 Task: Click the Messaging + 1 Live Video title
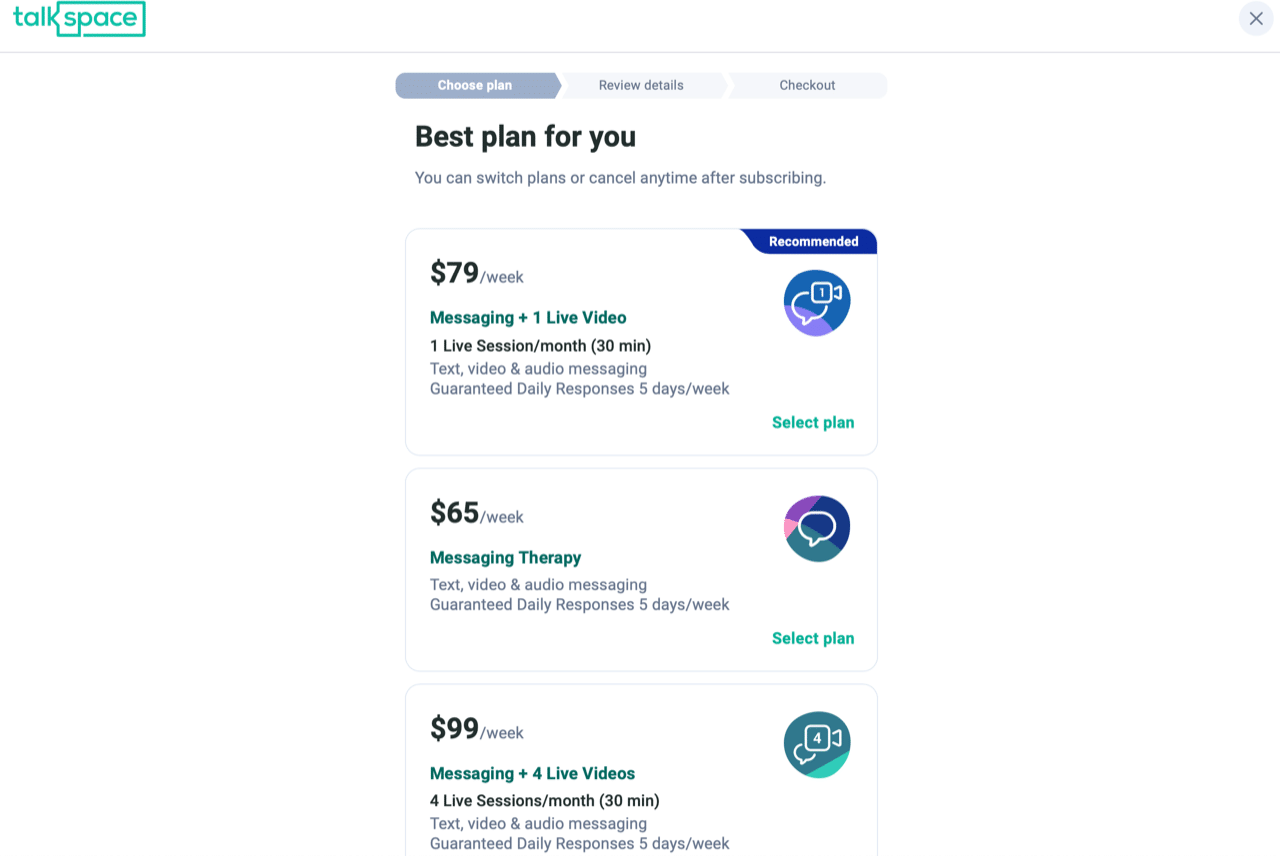pyautogui.click(x=528, y=317)
